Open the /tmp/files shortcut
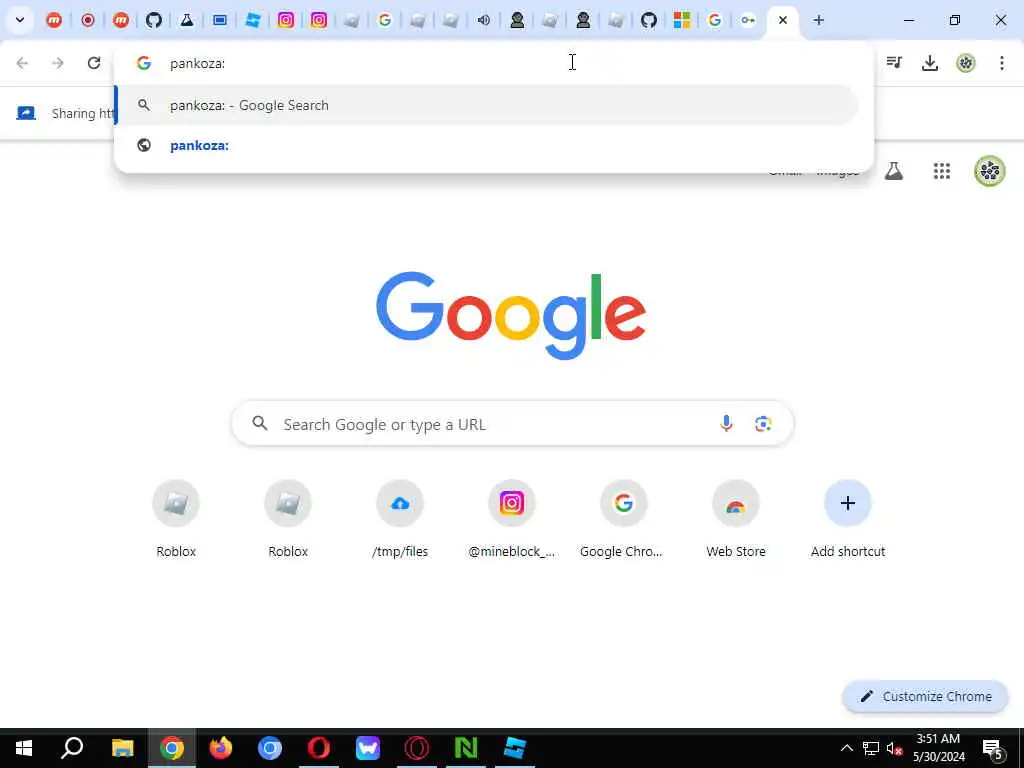This screenshot has width=1024, height=768. pos(400,520)
